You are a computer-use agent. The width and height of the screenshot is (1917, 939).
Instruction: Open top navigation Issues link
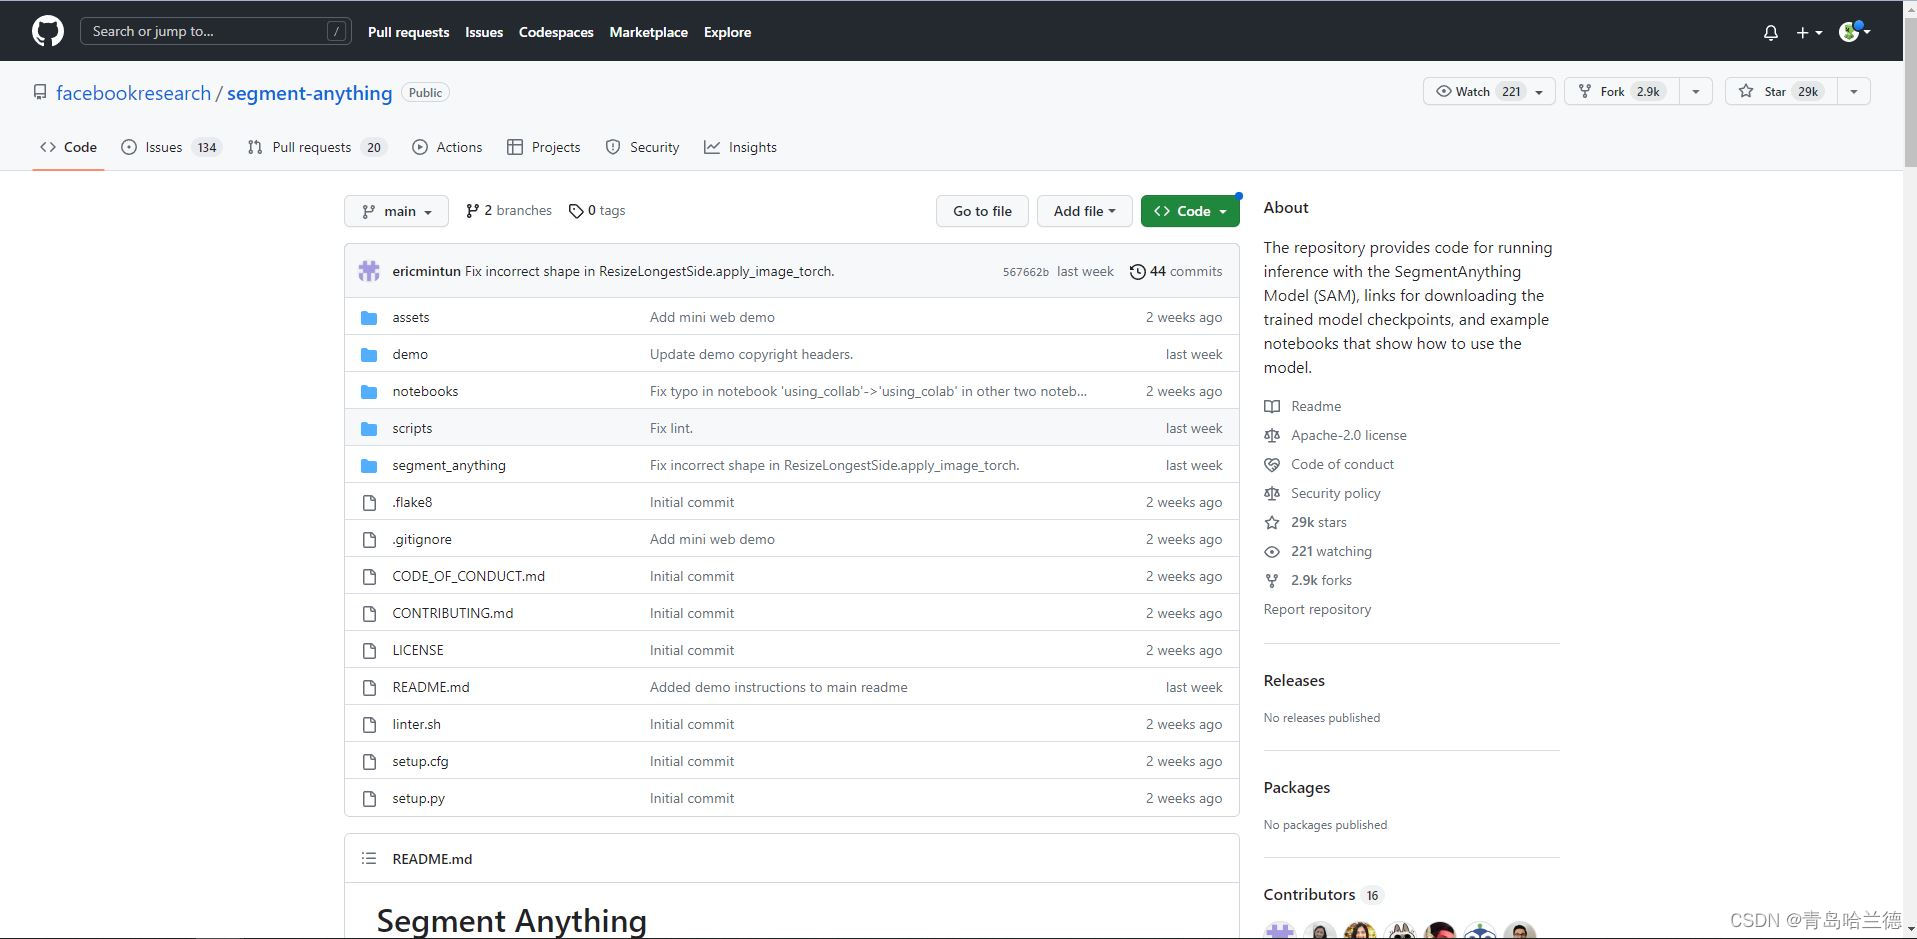point(484,32)
